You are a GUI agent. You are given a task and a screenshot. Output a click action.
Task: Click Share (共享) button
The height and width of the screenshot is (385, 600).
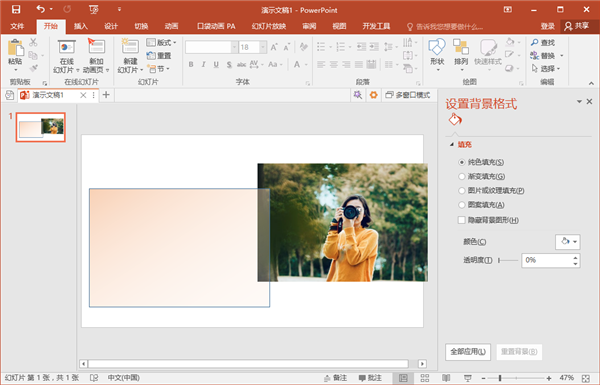(577, 26)
